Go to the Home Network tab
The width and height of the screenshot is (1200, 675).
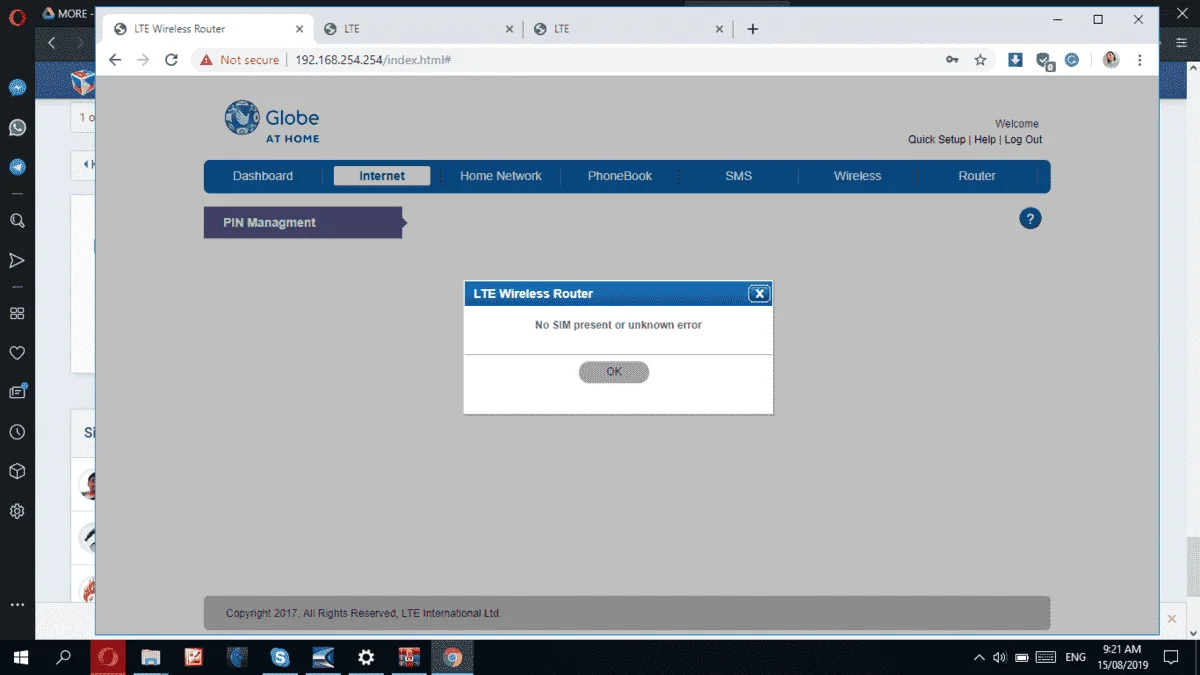pos(501,176)
